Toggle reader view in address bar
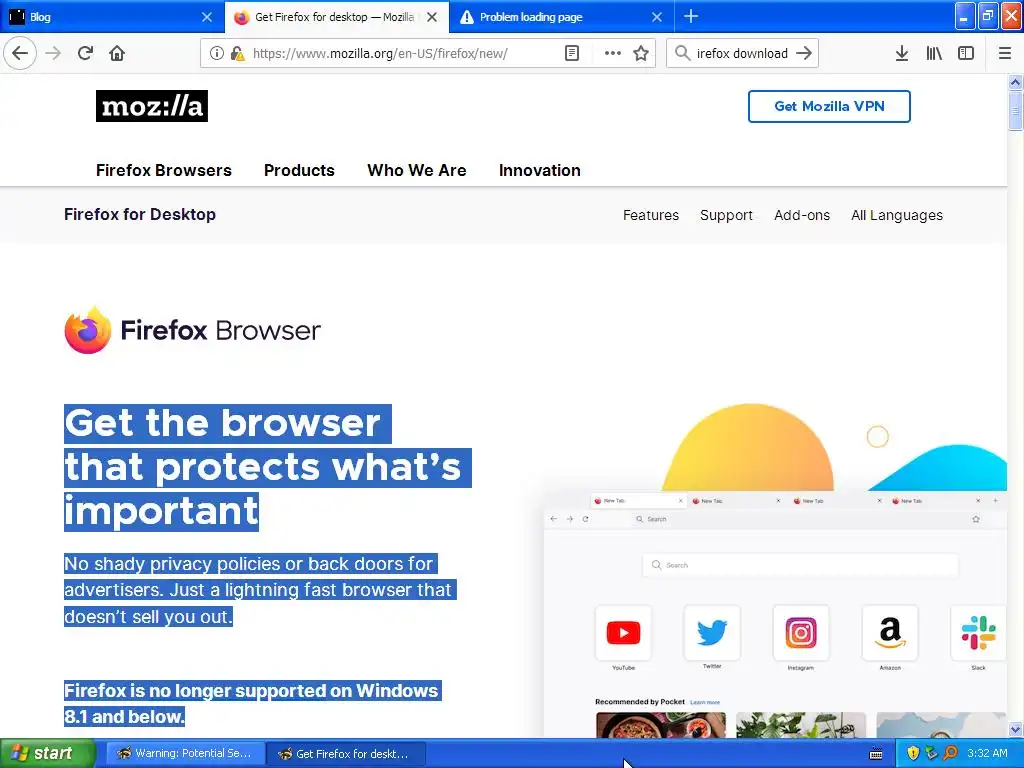1024x768 pixels. point(572,54)
